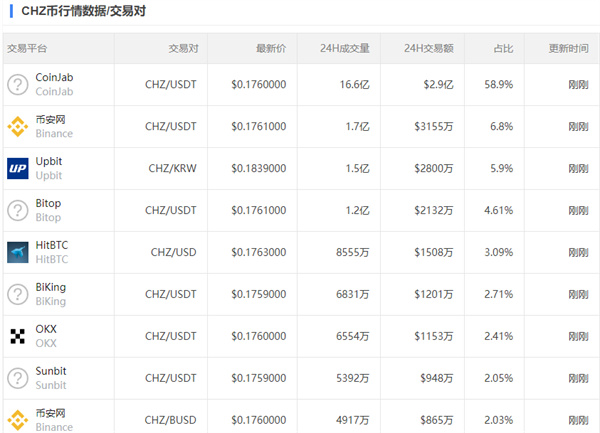Open the Upbit exchange name link
The height and width of the screenshot is (433, 600).
(x=50, y=161)
